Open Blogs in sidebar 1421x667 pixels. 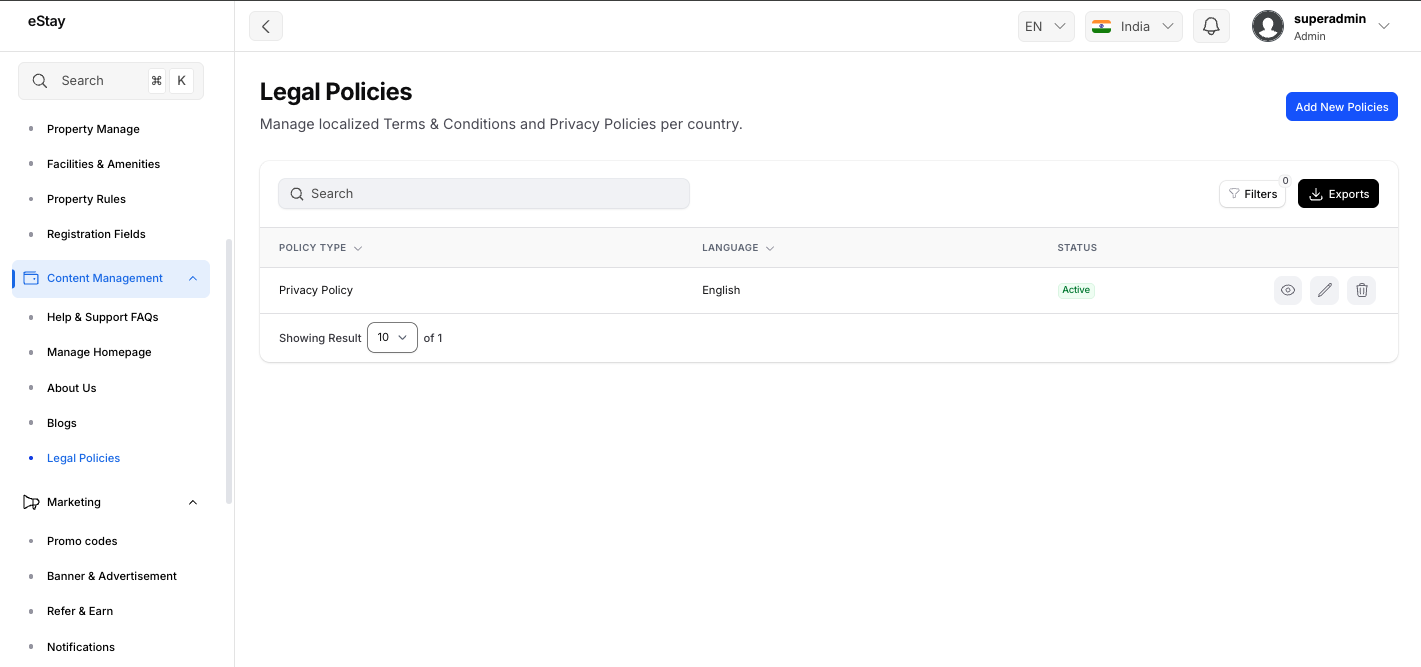(x=61, y=423)
